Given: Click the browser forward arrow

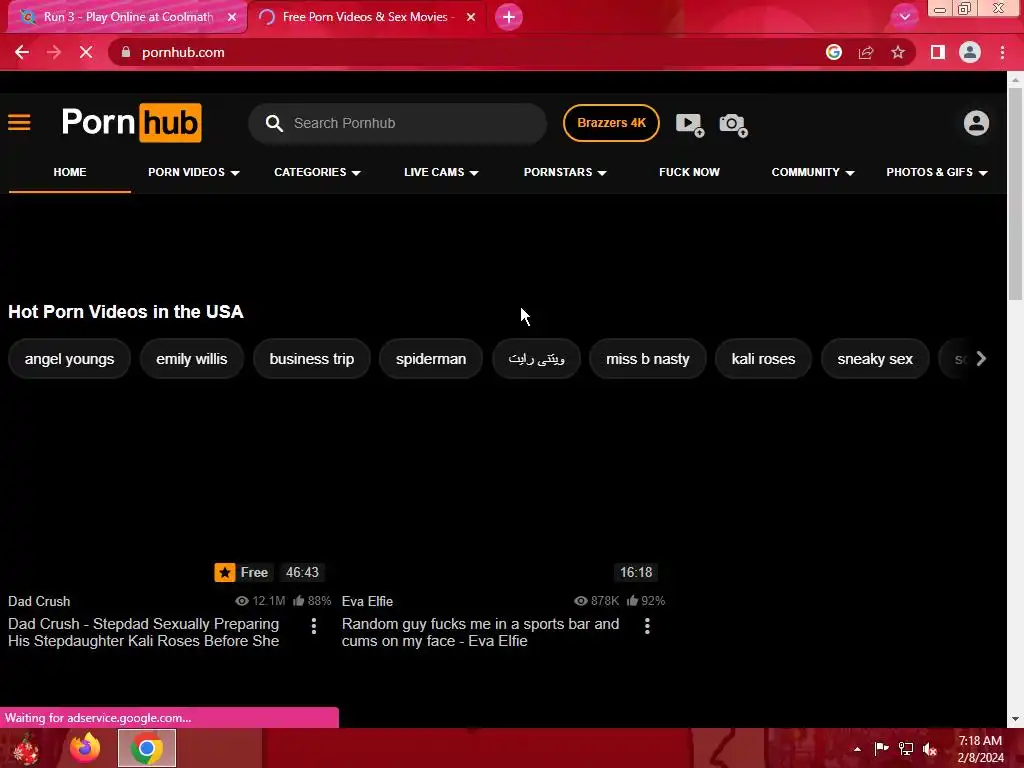Looking at the screenshot, I should pos(54,52).
